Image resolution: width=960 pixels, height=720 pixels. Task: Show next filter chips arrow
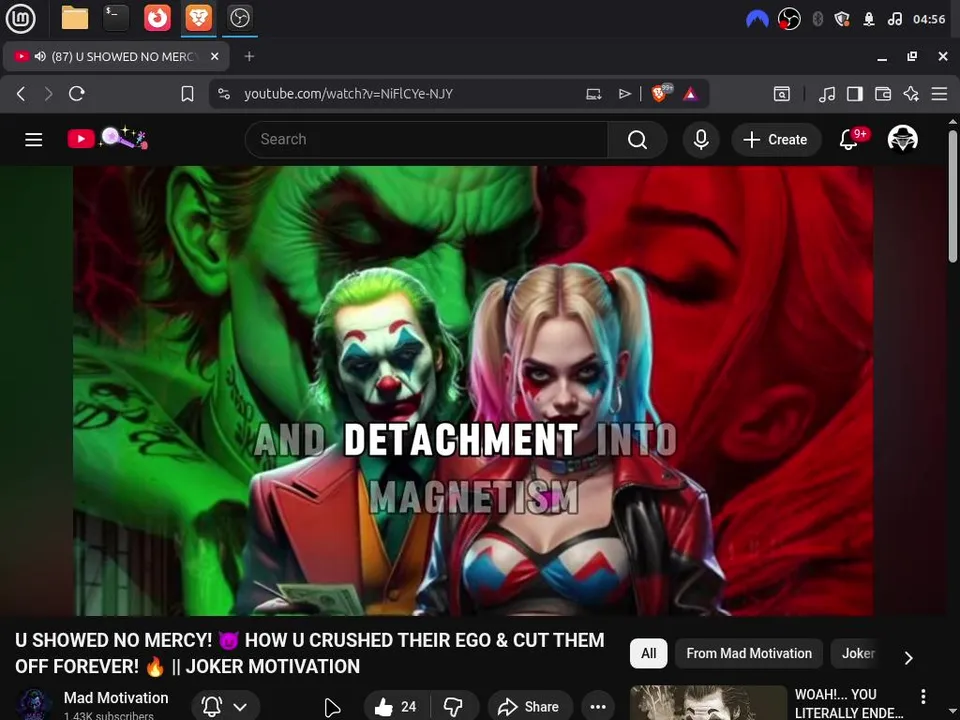click(909, 657)
